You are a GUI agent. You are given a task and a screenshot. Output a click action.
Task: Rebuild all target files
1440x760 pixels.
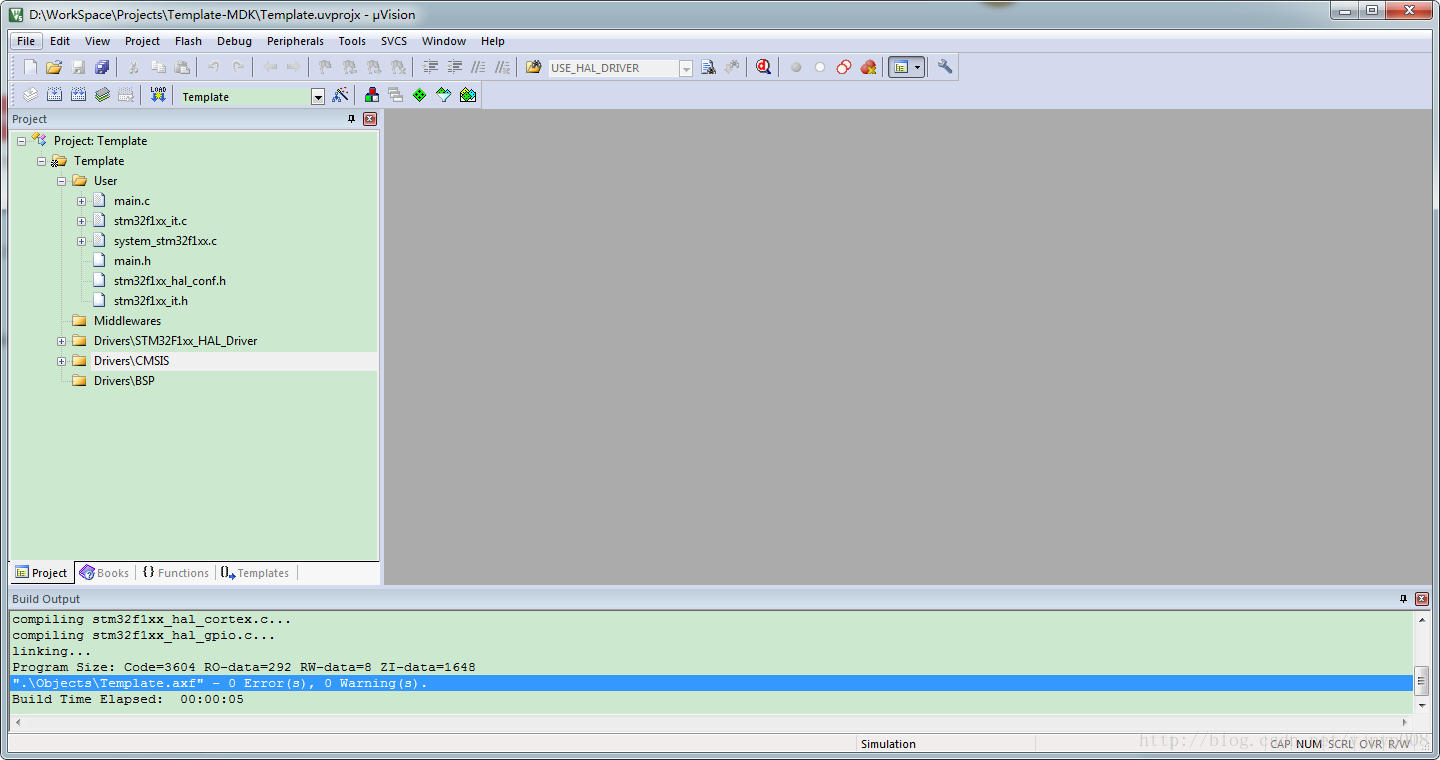[x=78, y=95]
